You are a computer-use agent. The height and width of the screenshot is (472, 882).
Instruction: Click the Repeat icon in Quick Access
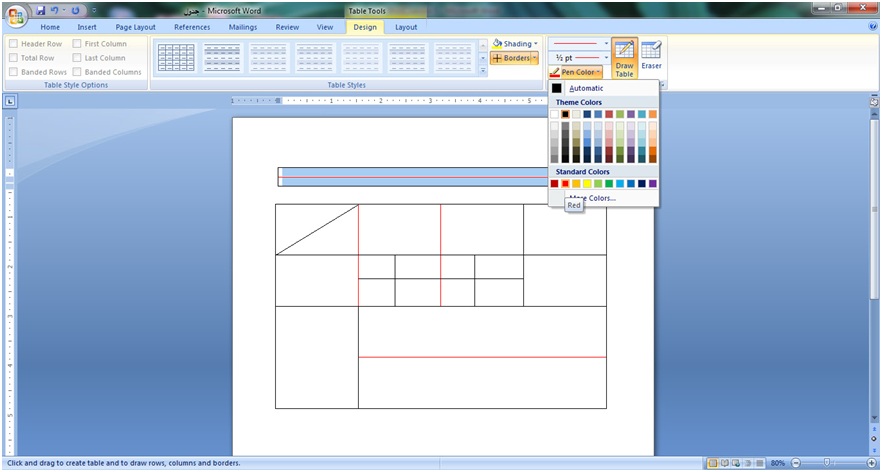[x=75, y=11]
